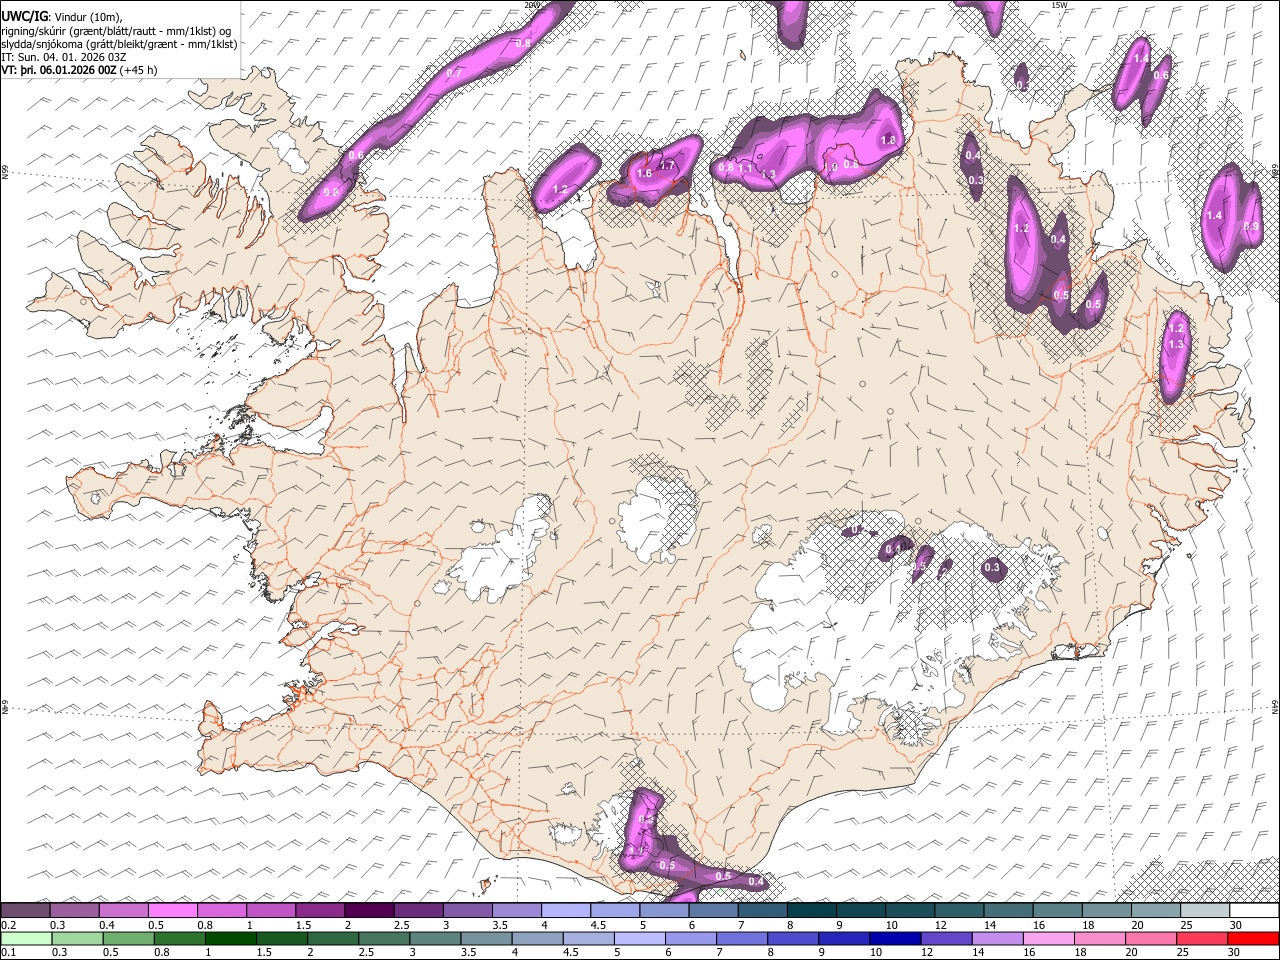Select the 'Vindur (10m)' text in the header
This screenshot has height=960, width=1280.
click(87, 17)
